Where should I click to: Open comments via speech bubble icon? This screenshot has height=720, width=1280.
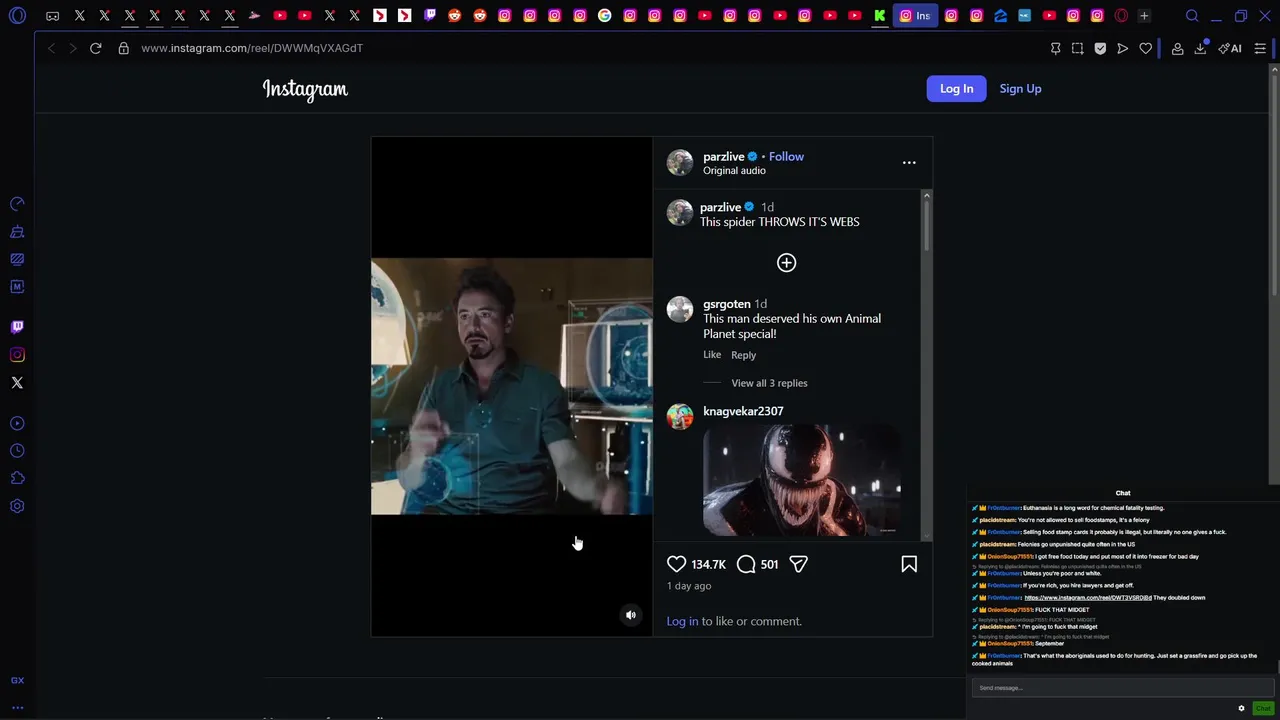[746, 564]
